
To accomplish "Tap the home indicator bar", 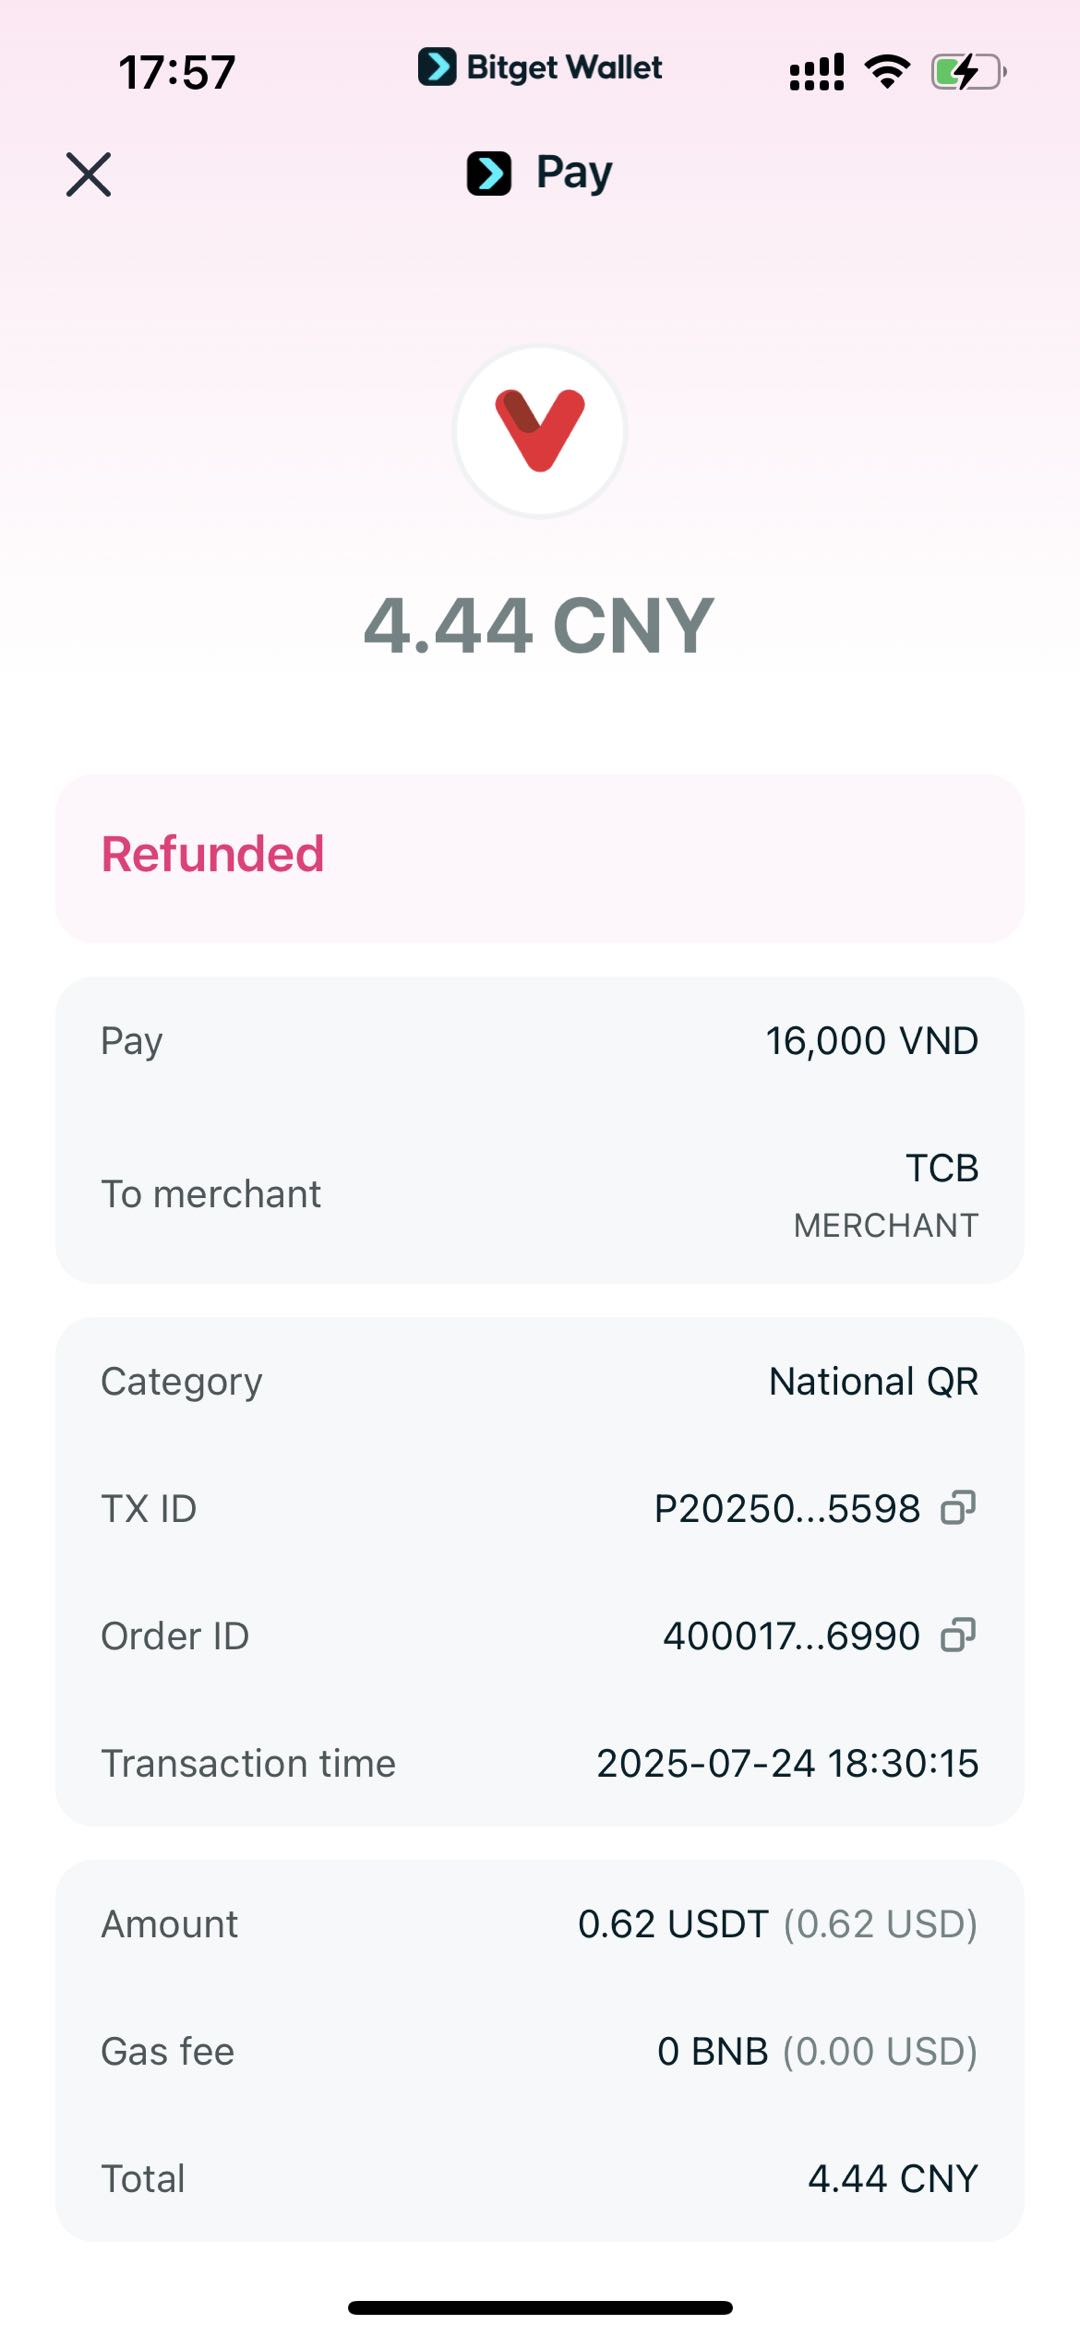I will coord(540,2307).
